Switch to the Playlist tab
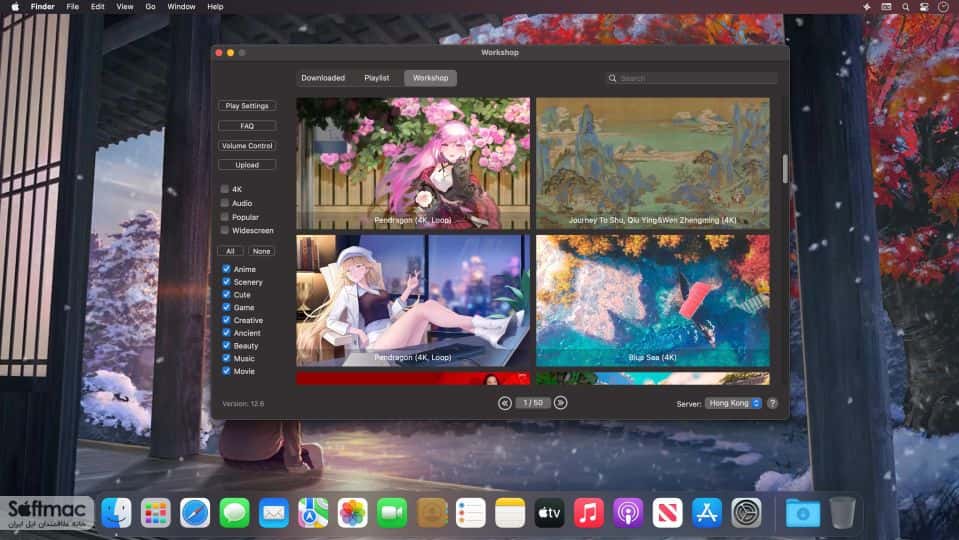The image size is (959, 540). tap(377, 78)
